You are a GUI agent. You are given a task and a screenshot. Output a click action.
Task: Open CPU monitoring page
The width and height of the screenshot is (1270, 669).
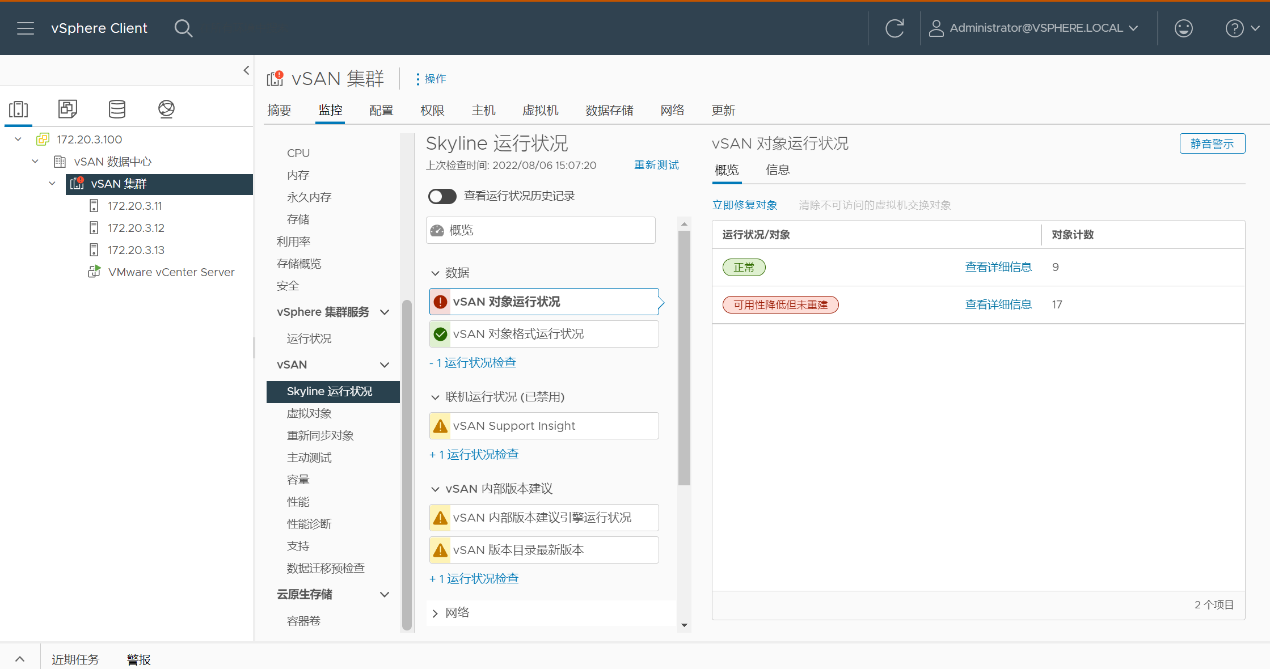(x=298, y=153)
